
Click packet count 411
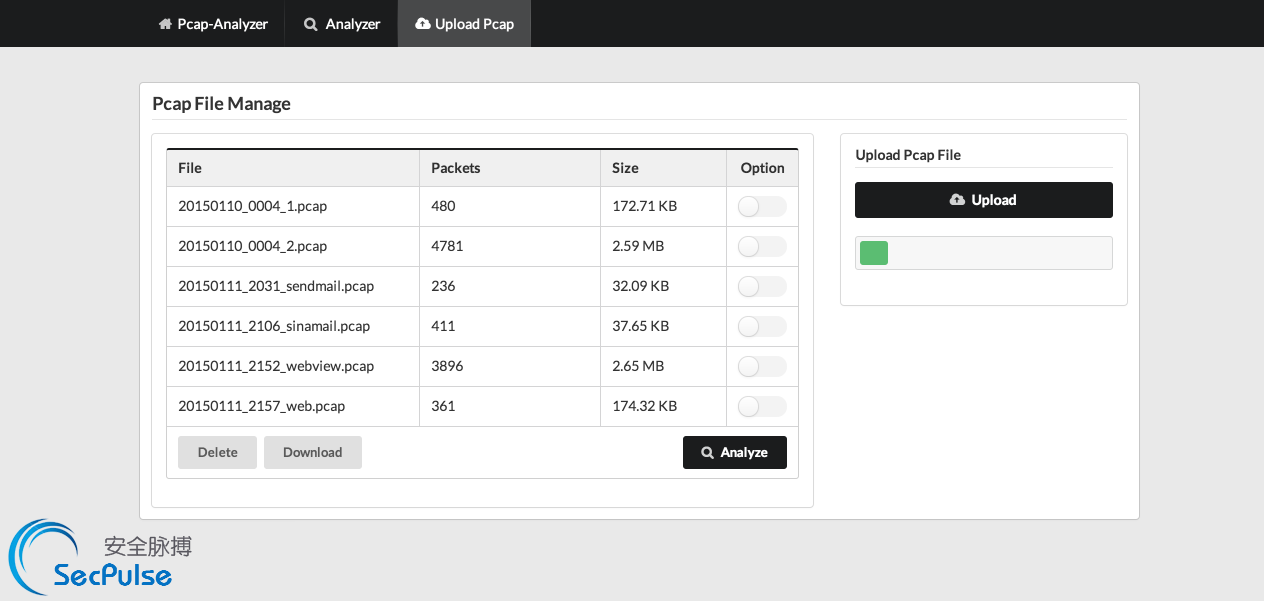coord(443,326)
